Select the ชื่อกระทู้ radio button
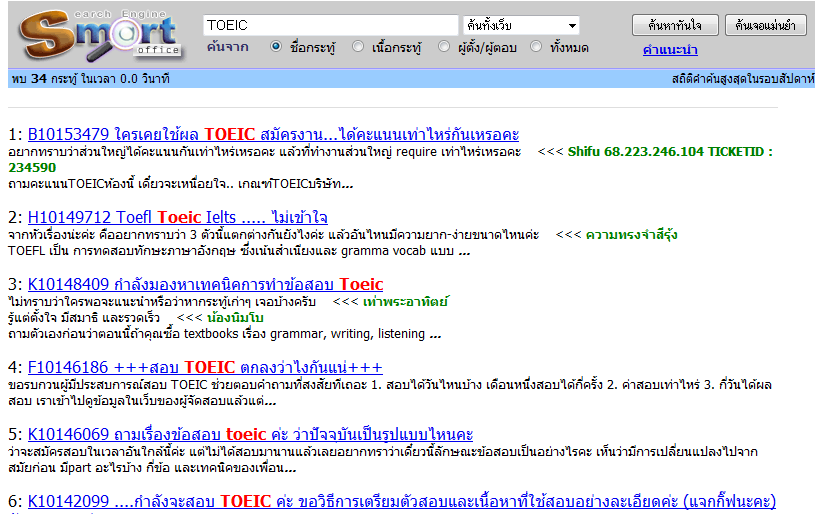Screen dimensions: 815x514 (x=276, y=47)
